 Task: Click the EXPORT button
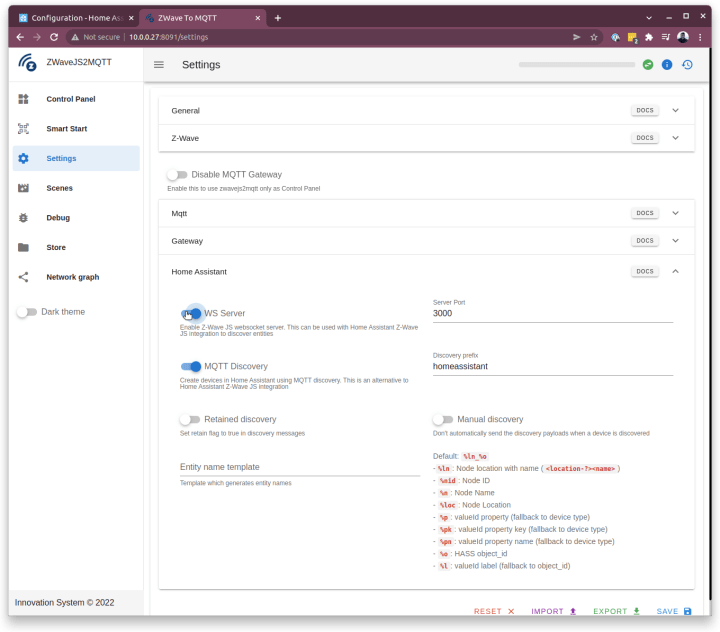pyautogui.click(x=616, y=611)
